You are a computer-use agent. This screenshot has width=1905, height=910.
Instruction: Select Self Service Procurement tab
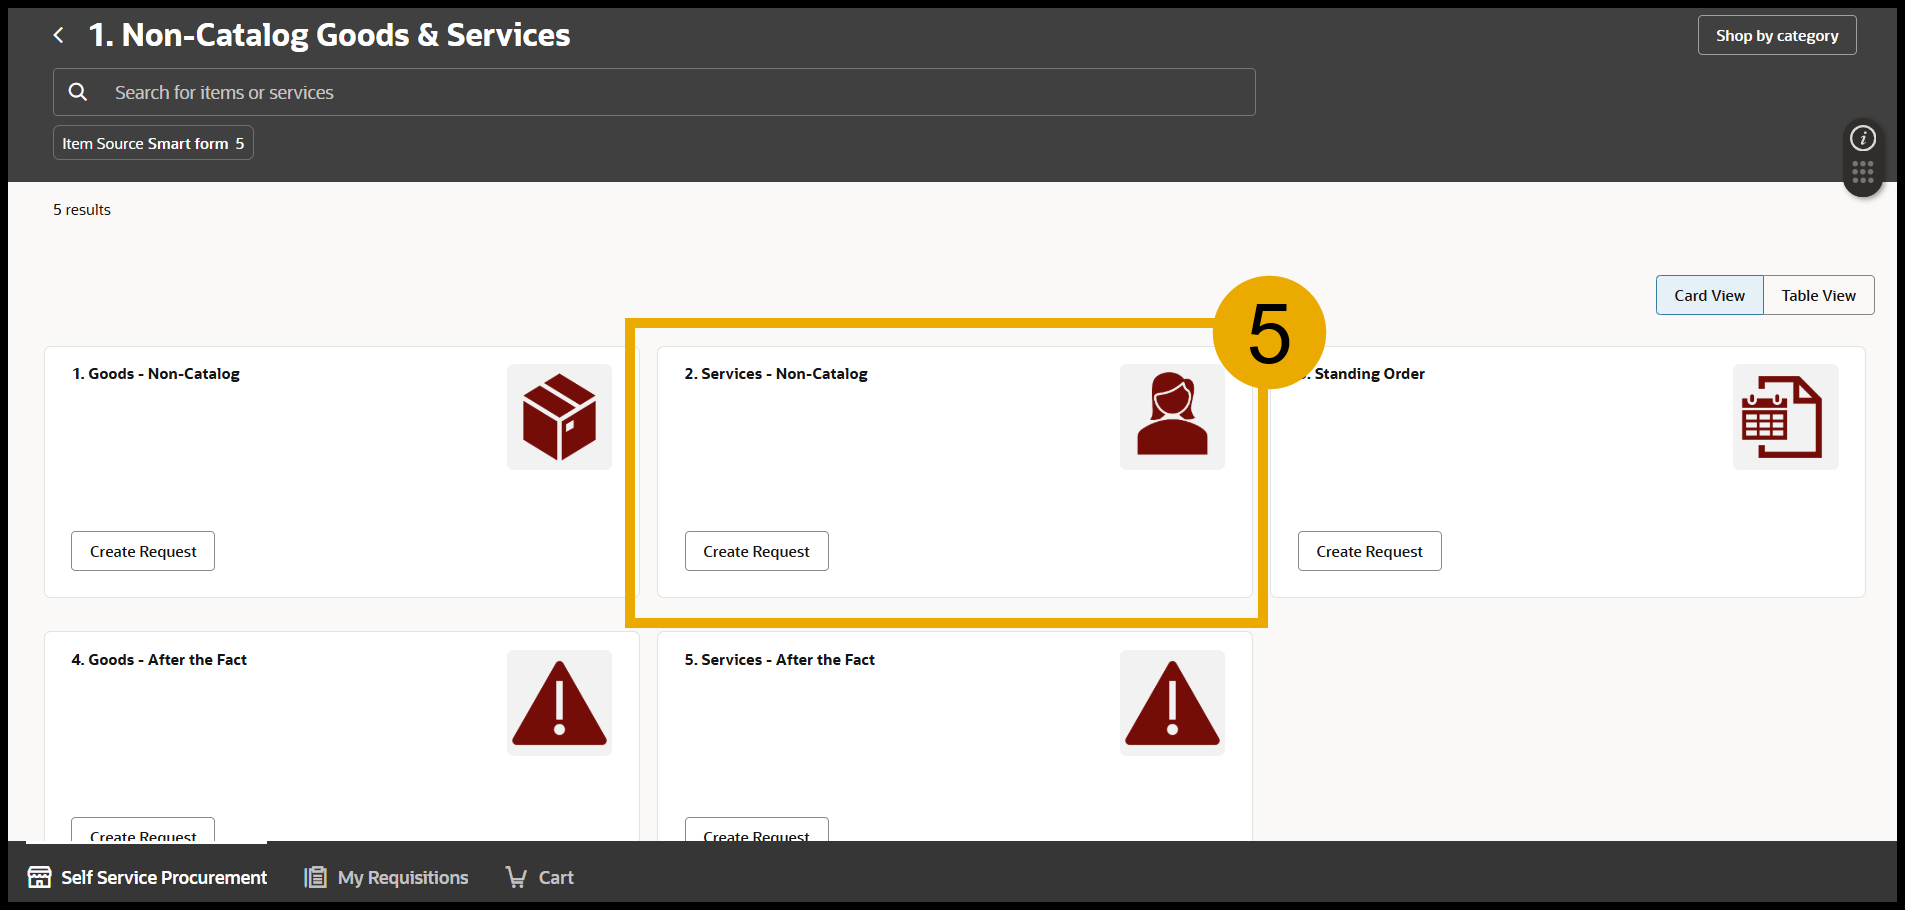coord(148,877)
